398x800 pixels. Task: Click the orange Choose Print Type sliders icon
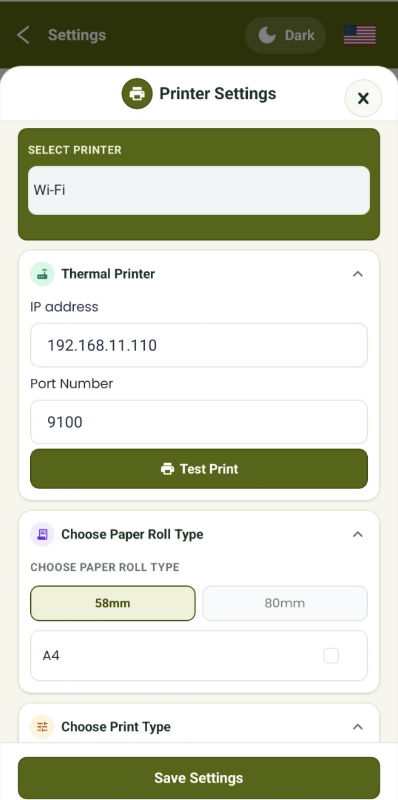click(42, 727)
